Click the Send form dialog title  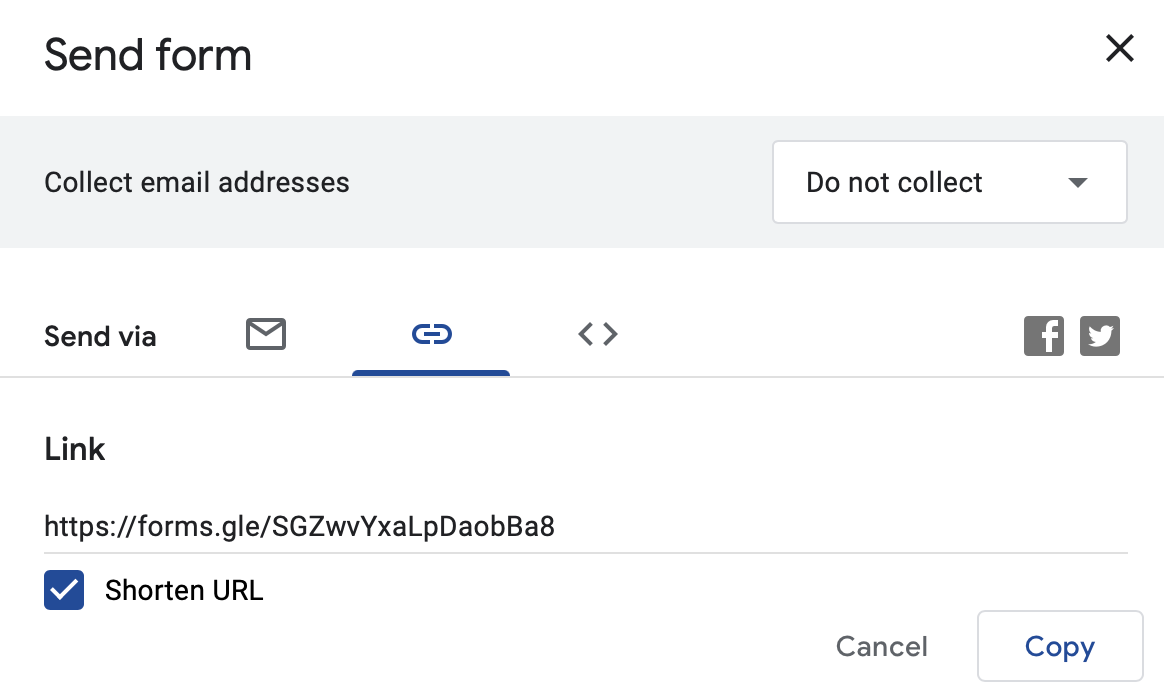(148, 55)
